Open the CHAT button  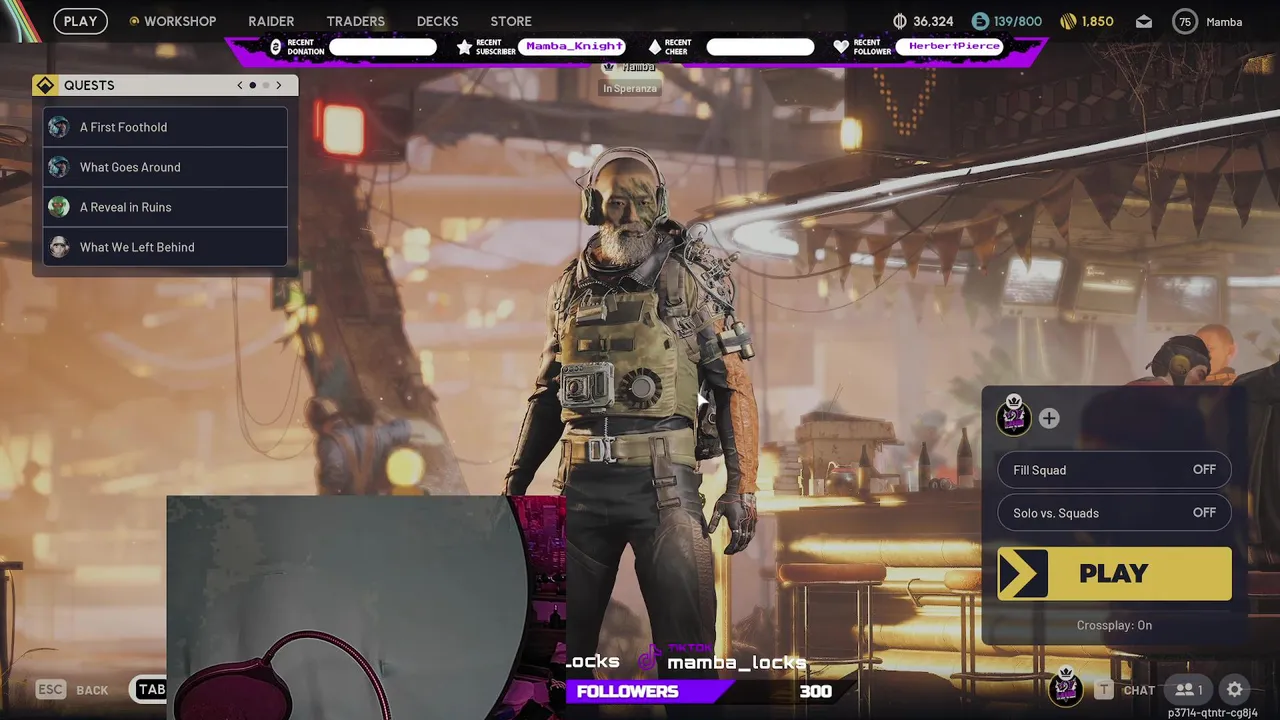pyautogui.click(x=1127, y=689)
